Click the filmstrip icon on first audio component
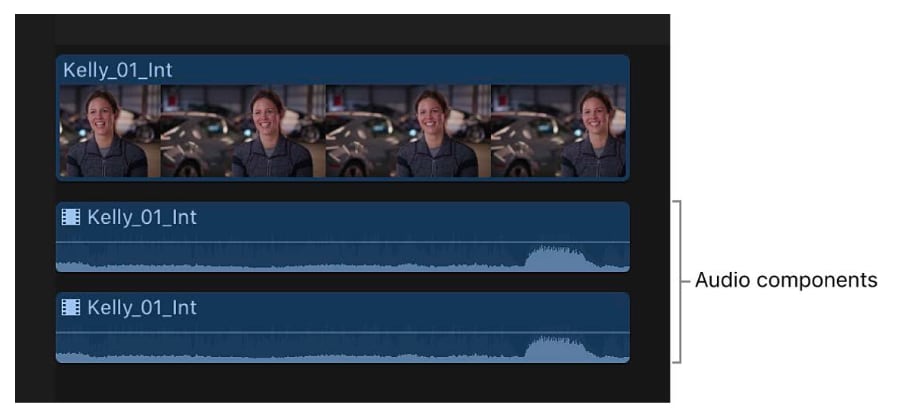The width and height of the screenshot is (898, 420). click(x=71, y=217)
